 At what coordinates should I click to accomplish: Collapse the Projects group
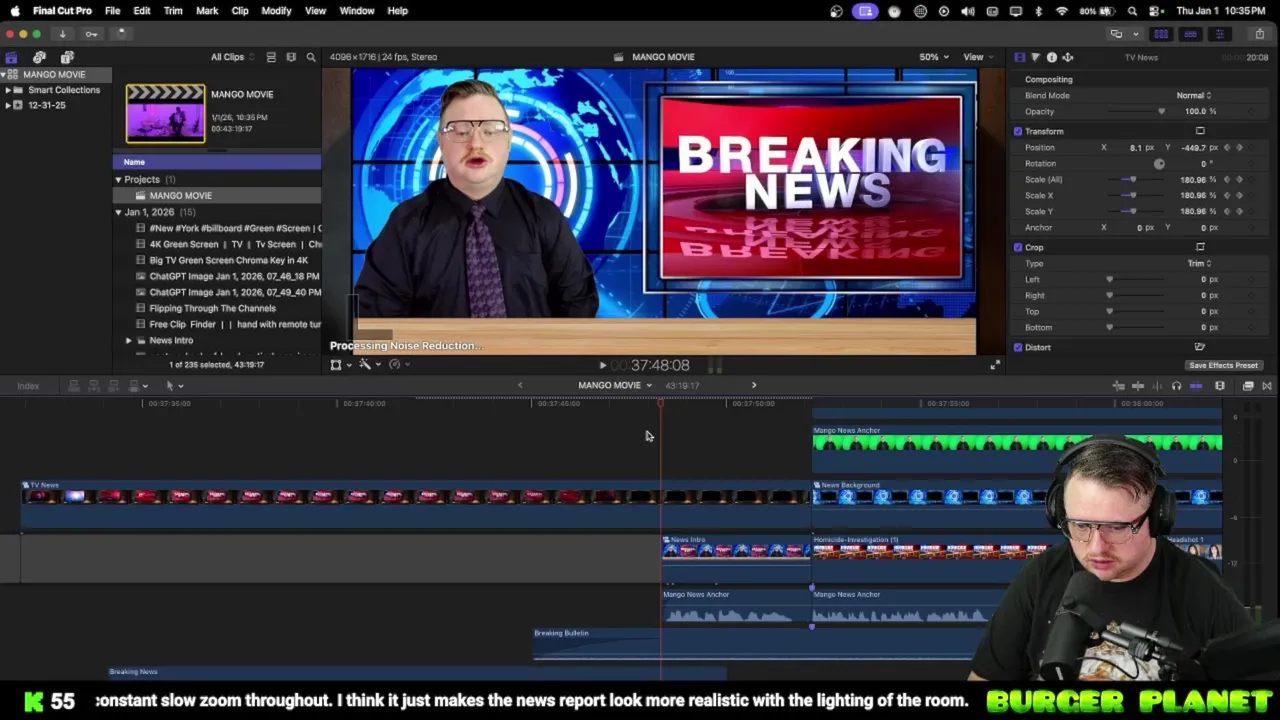point(118,180)
